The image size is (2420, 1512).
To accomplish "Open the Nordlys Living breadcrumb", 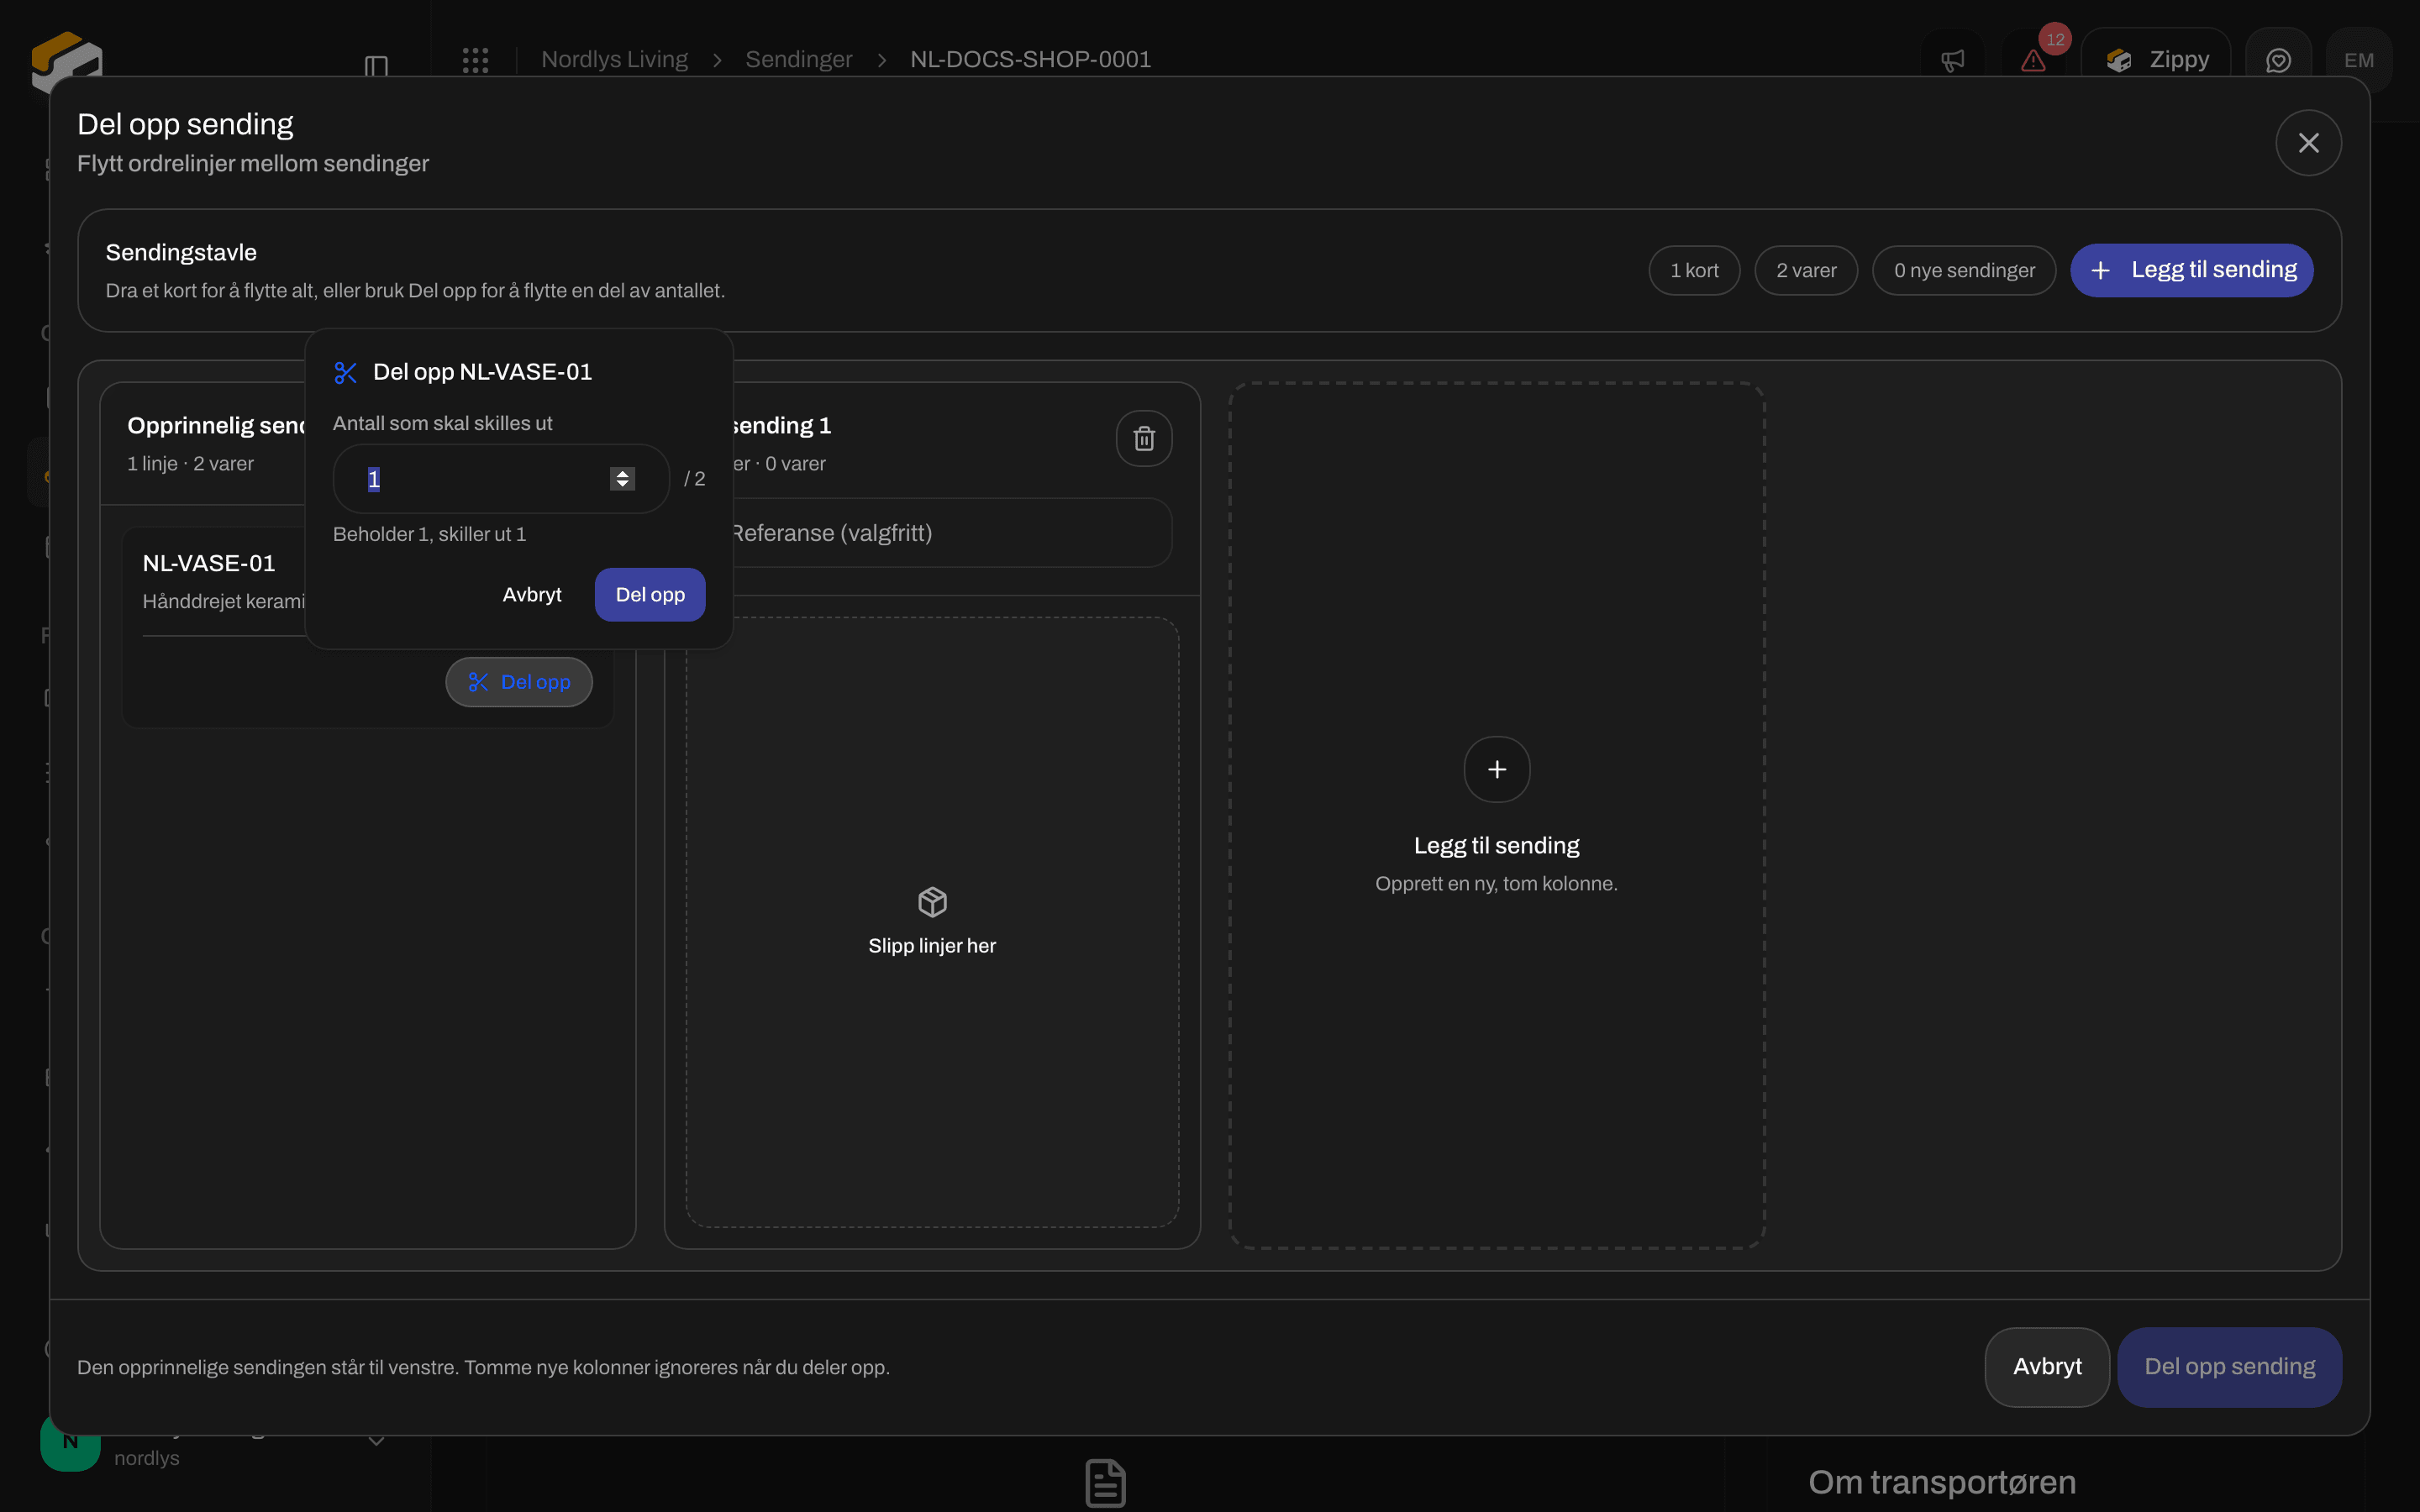I will pos(614,60).
